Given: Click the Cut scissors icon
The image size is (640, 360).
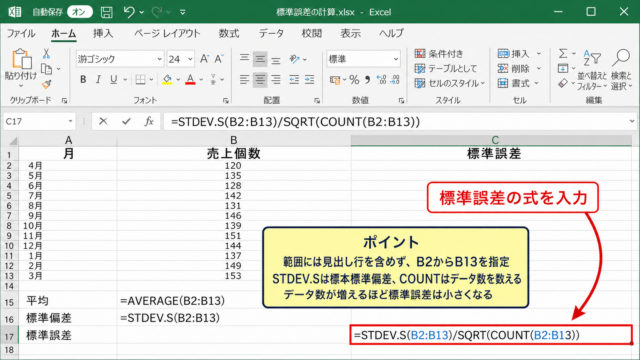Looking at the screenshot, I should pyautogui.click(x=46, y=54).
